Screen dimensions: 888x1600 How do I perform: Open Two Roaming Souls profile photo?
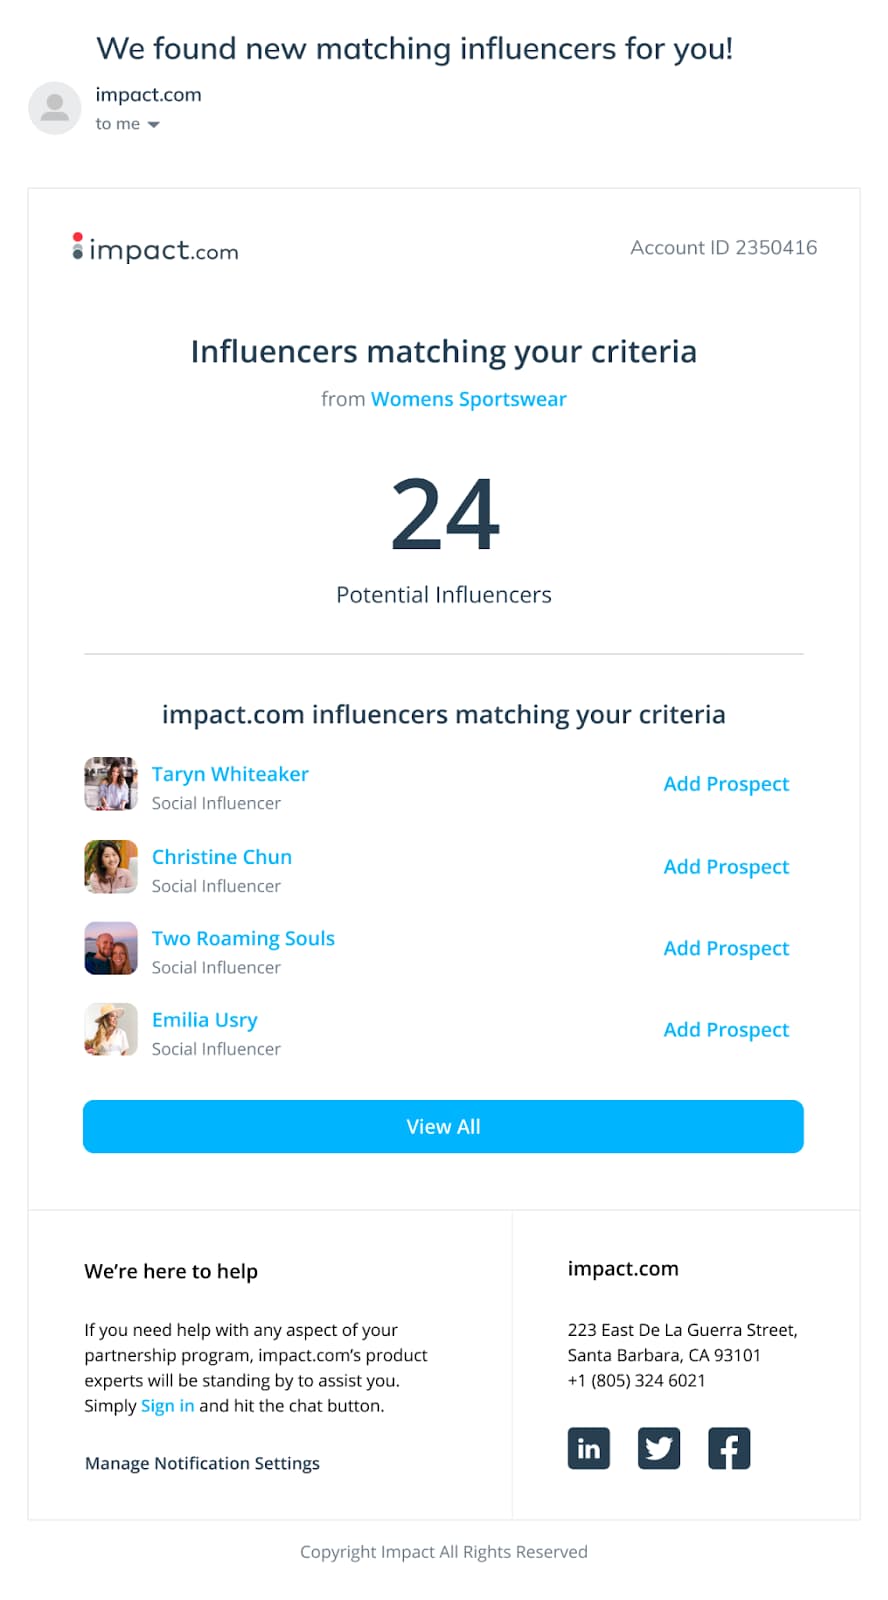click(x=111, y=948)
